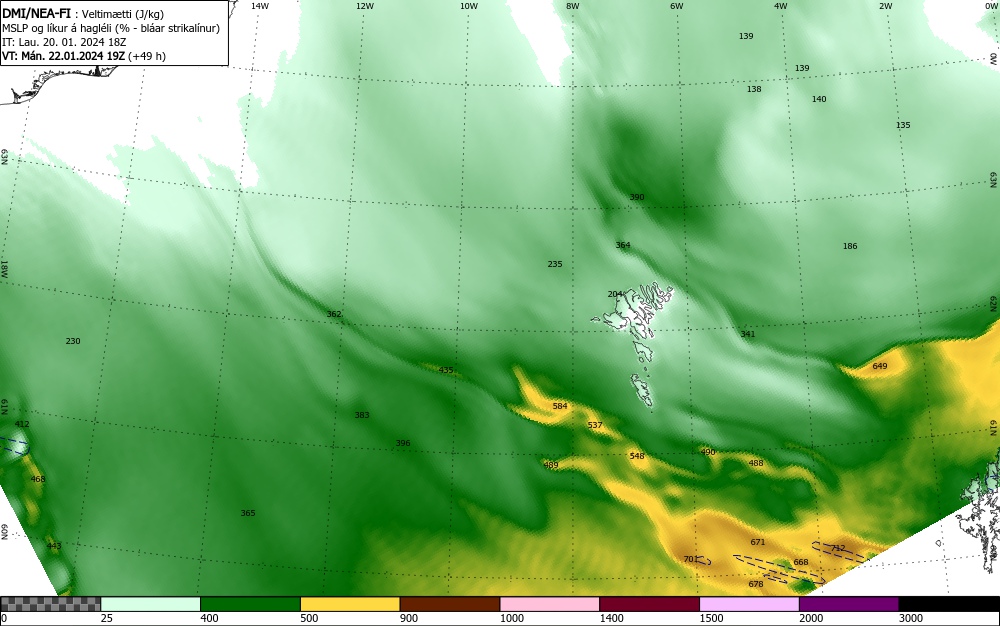Click the map value '712'

coord(838,548)
